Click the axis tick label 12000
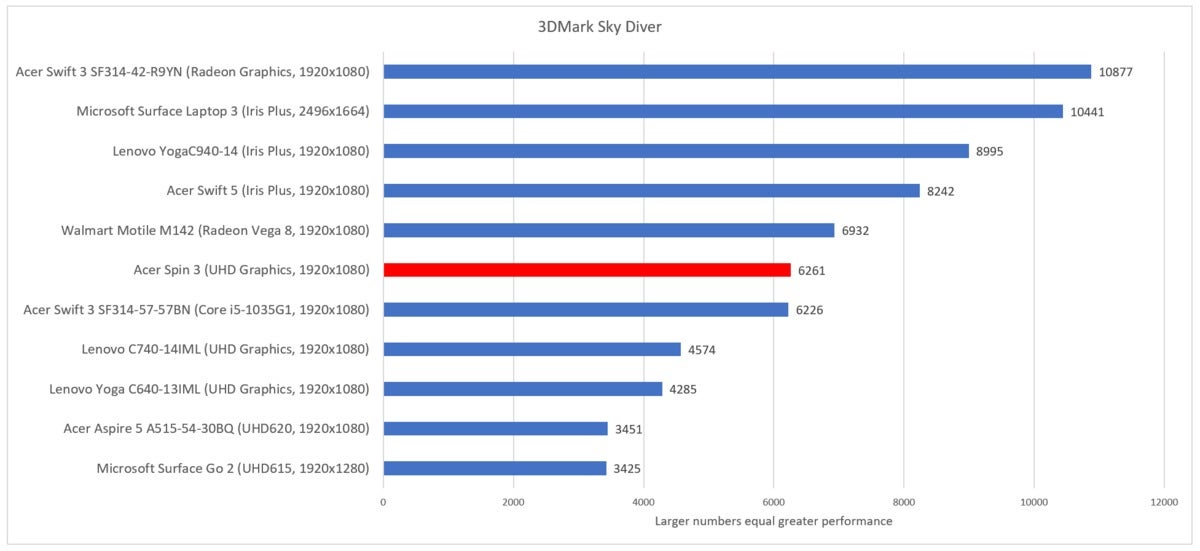1200x551 pixels. click(x=1163, y=504)
